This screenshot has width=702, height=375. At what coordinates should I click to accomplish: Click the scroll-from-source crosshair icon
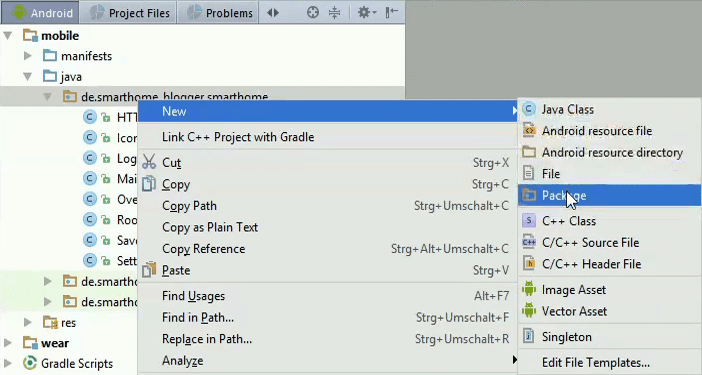pyautogui.click(x=313, y=13)
